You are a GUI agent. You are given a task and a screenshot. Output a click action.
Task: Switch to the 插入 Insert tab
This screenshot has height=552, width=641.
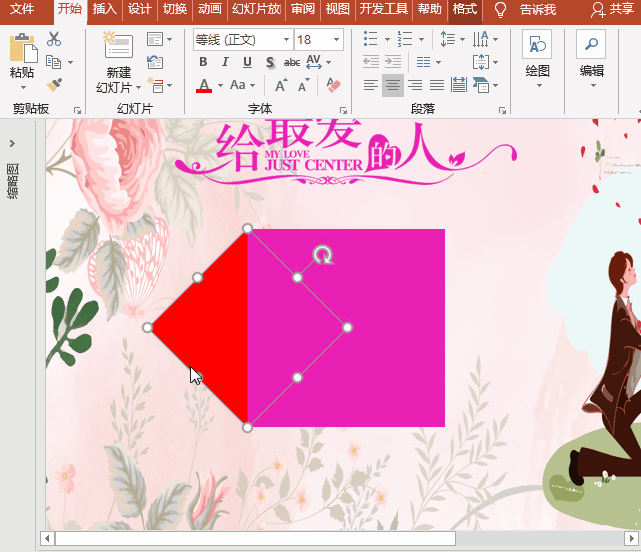105,9
